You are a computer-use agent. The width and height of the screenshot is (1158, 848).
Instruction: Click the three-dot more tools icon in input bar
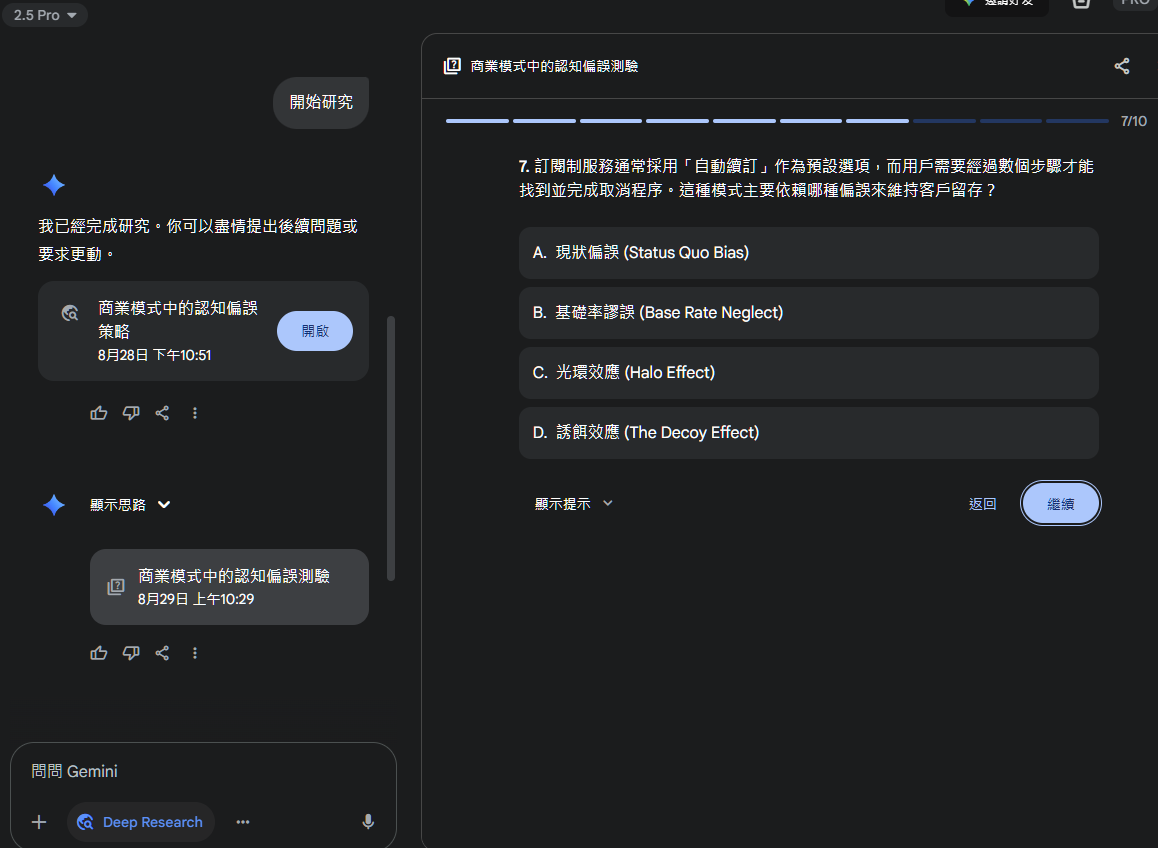(243, 822)
